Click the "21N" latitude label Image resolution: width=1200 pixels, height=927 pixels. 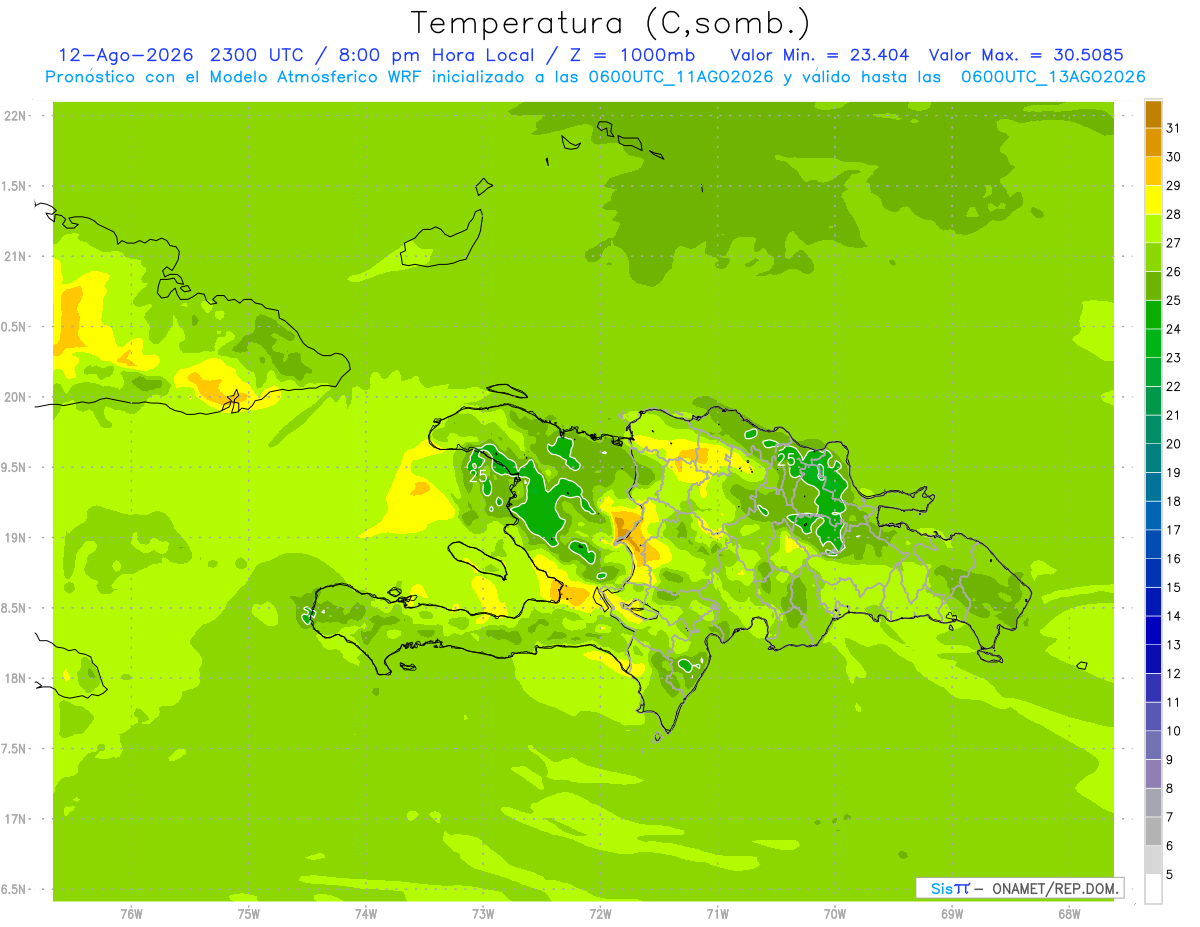(x=14, y=256)
